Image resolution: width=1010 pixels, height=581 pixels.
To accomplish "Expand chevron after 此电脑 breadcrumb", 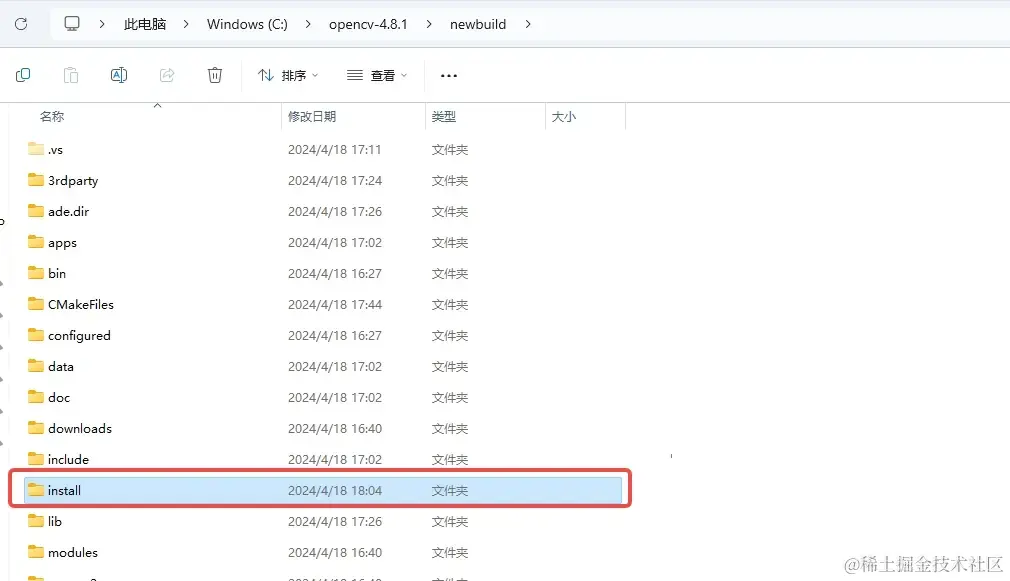I will point(186,24).
